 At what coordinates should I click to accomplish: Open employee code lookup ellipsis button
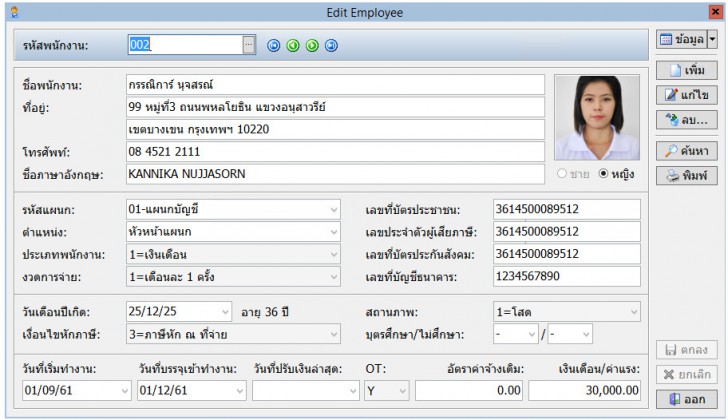click(249, 45)
